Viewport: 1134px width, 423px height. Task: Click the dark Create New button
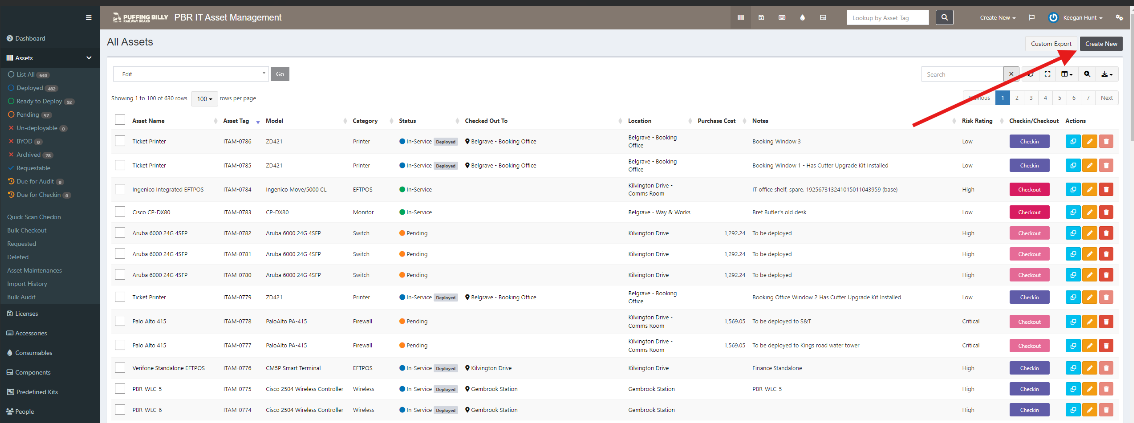1101,44
